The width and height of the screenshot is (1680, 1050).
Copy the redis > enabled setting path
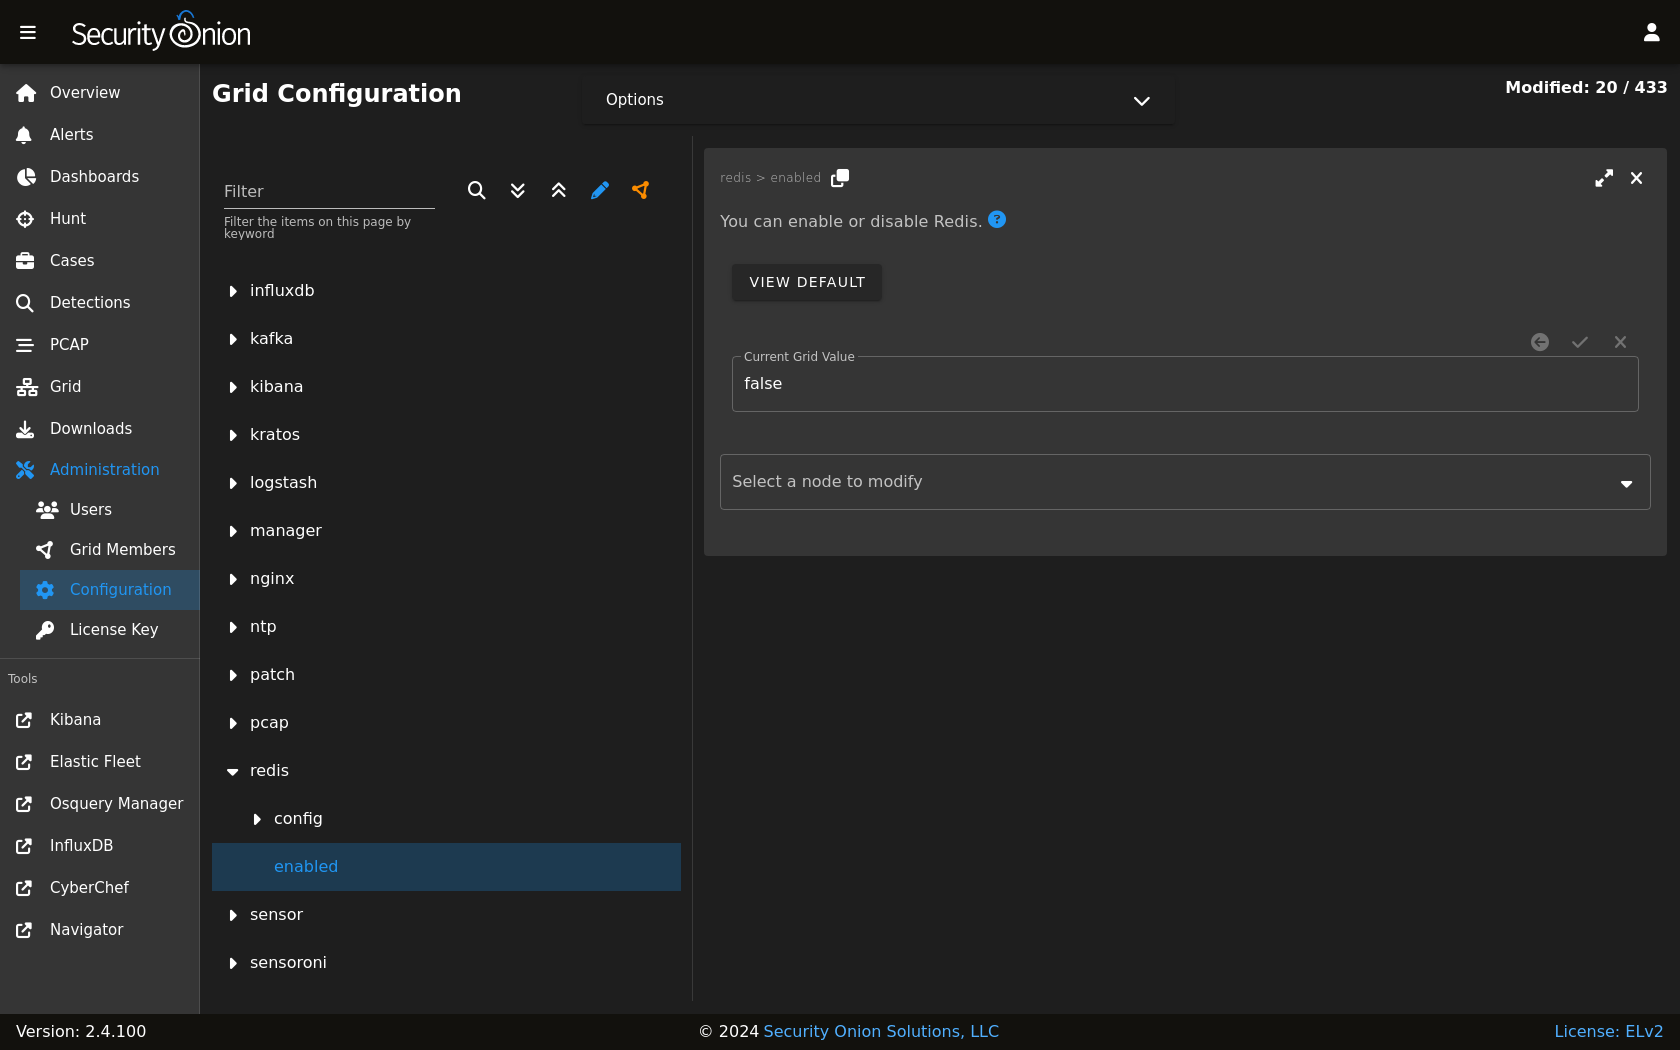click(840, 178)
